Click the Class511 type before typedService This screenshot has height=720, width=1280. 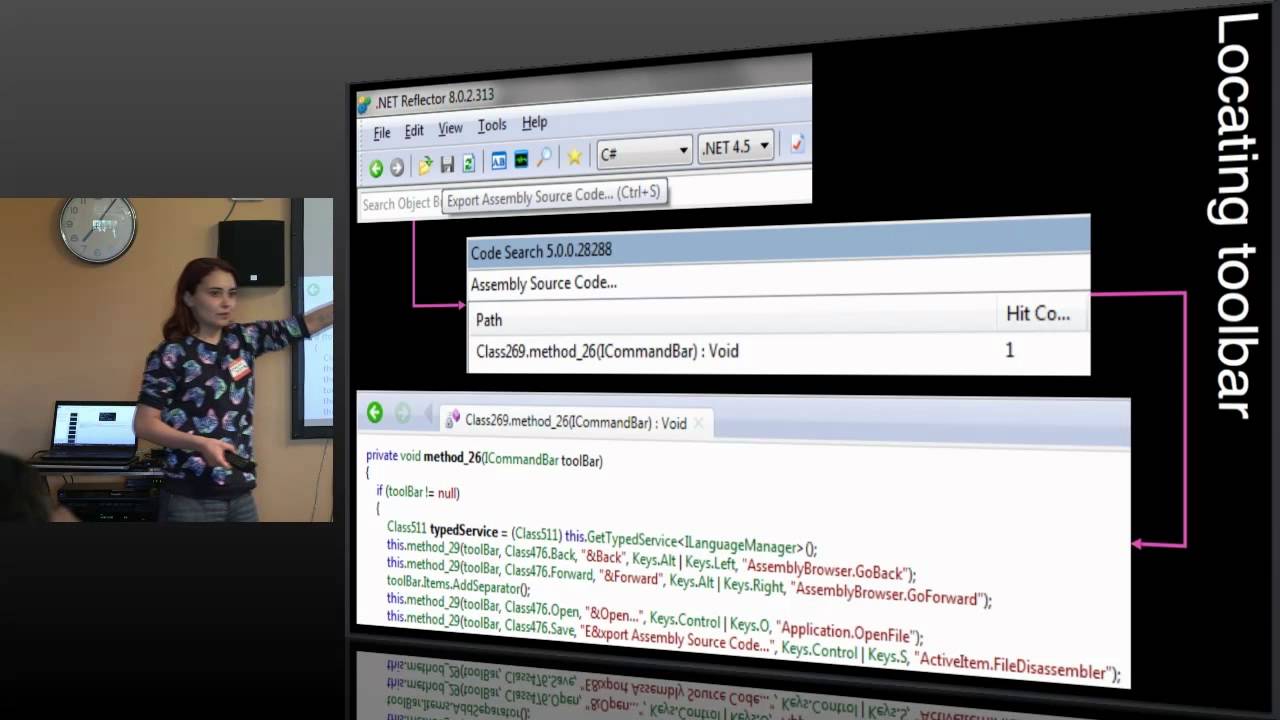point(406,527)
